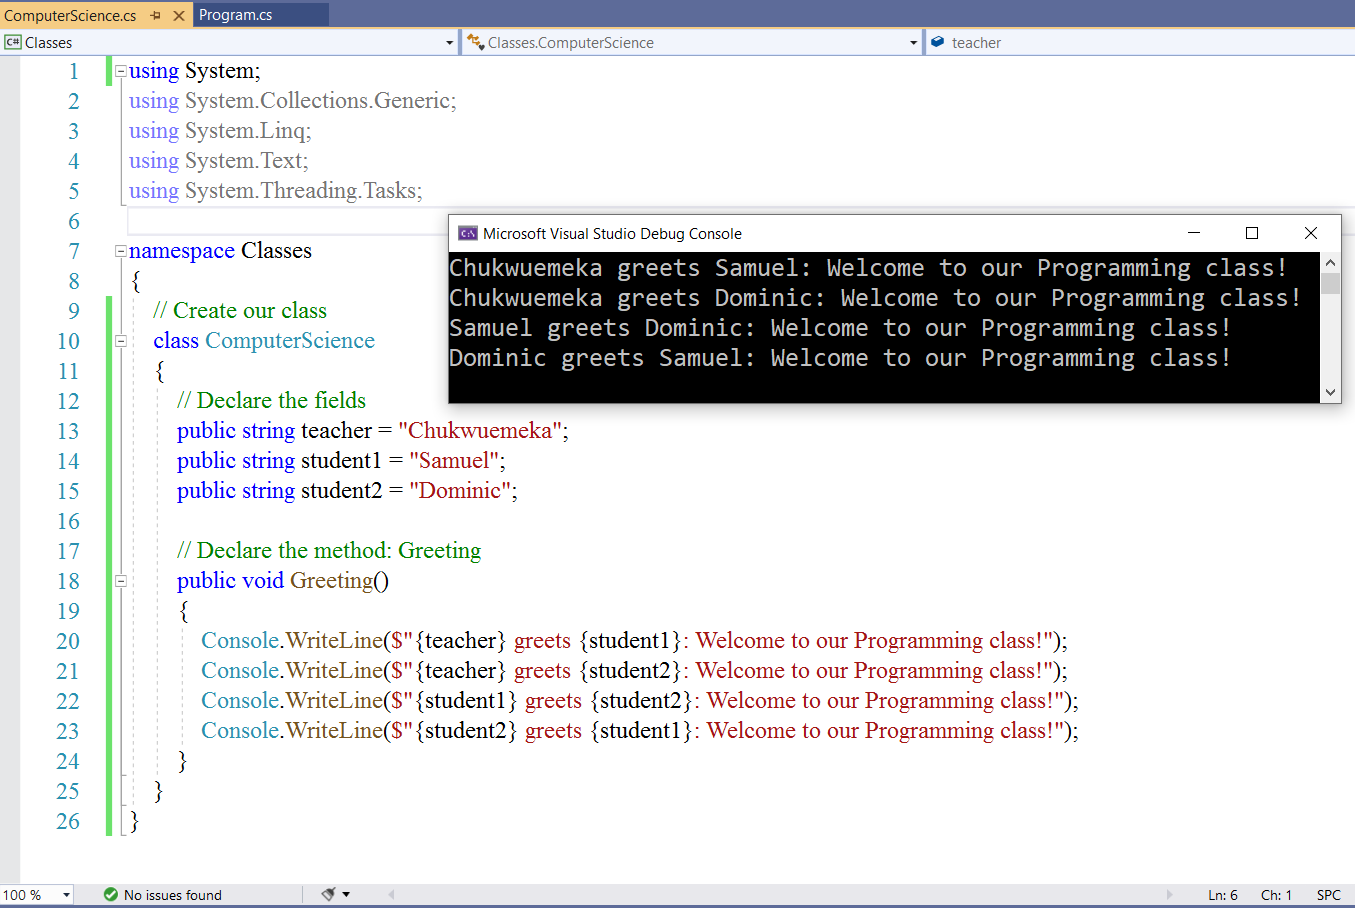
Task: Switch to the Program.cs tab
Action: point(236,15)
